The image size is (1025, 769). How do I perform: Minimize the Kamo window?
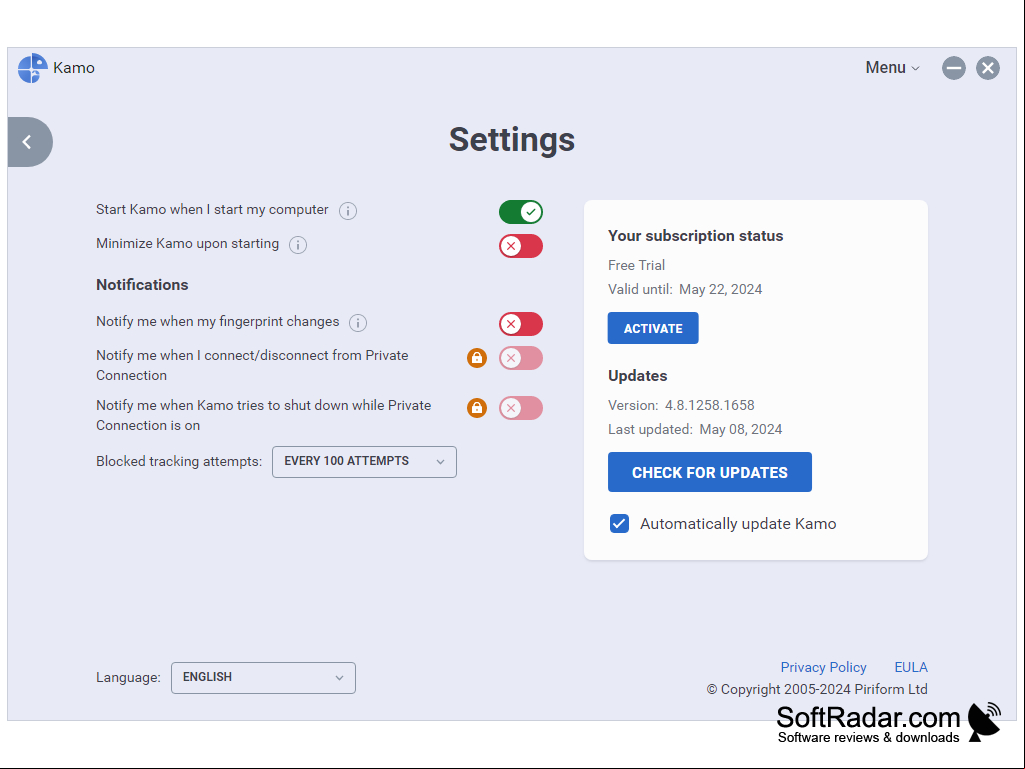click(x=954, y=68)
